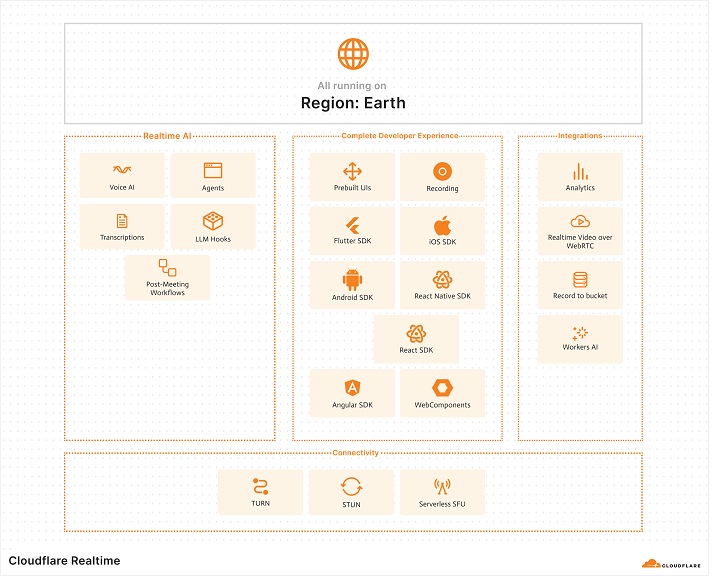This screenshot has height=576, width=713.
Task: Click the TURN tile
Action: click(x=261, y=492)
